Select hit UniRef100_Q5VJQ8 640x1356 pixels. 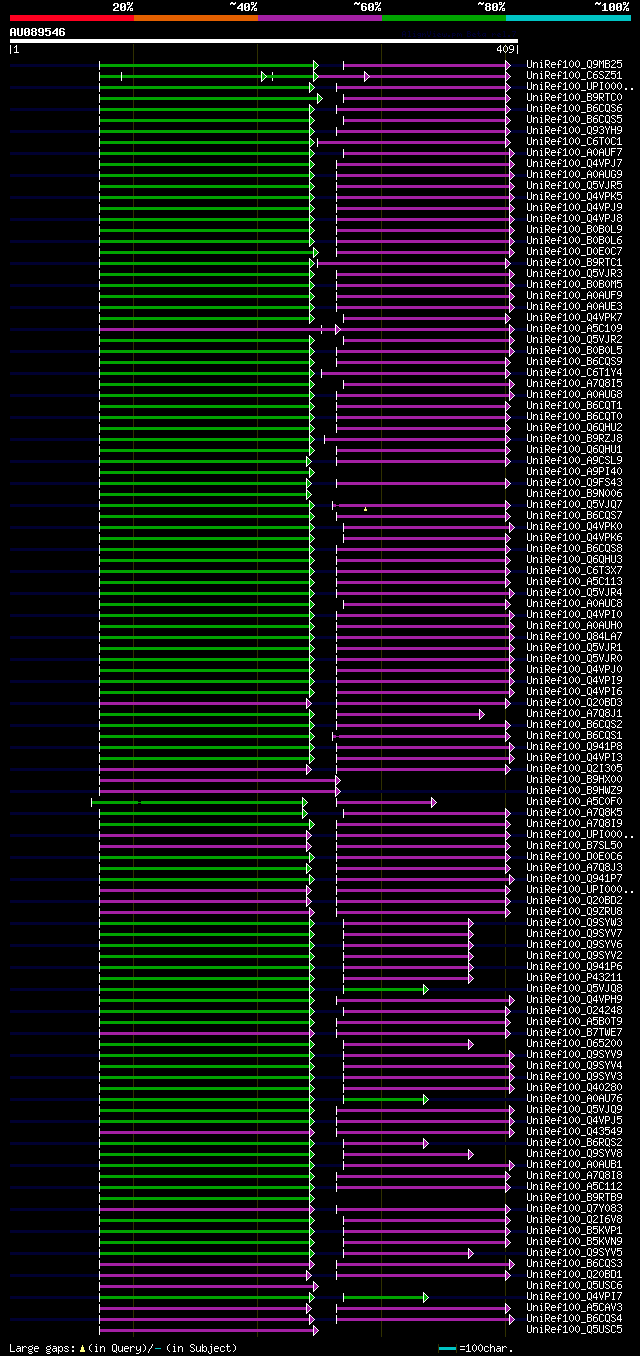[x=574, y=988]
